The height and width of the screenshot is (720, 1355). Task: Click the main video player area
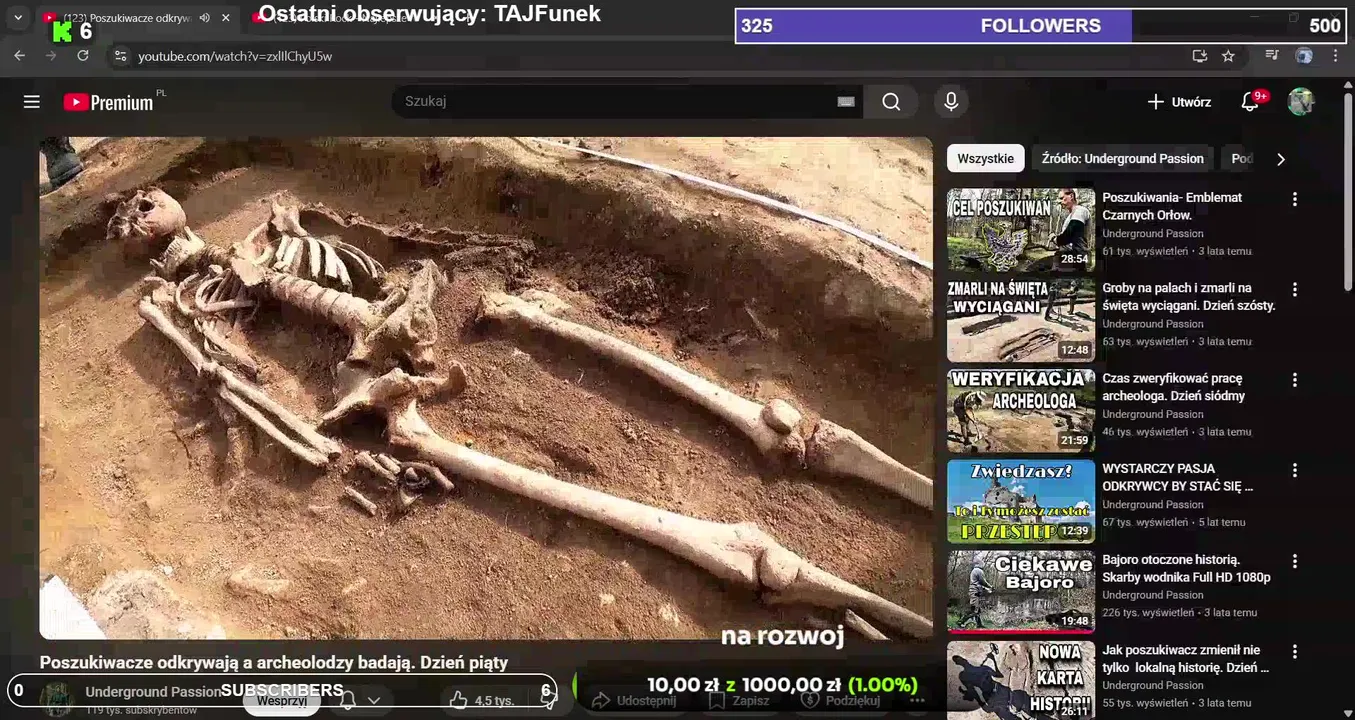486,388
